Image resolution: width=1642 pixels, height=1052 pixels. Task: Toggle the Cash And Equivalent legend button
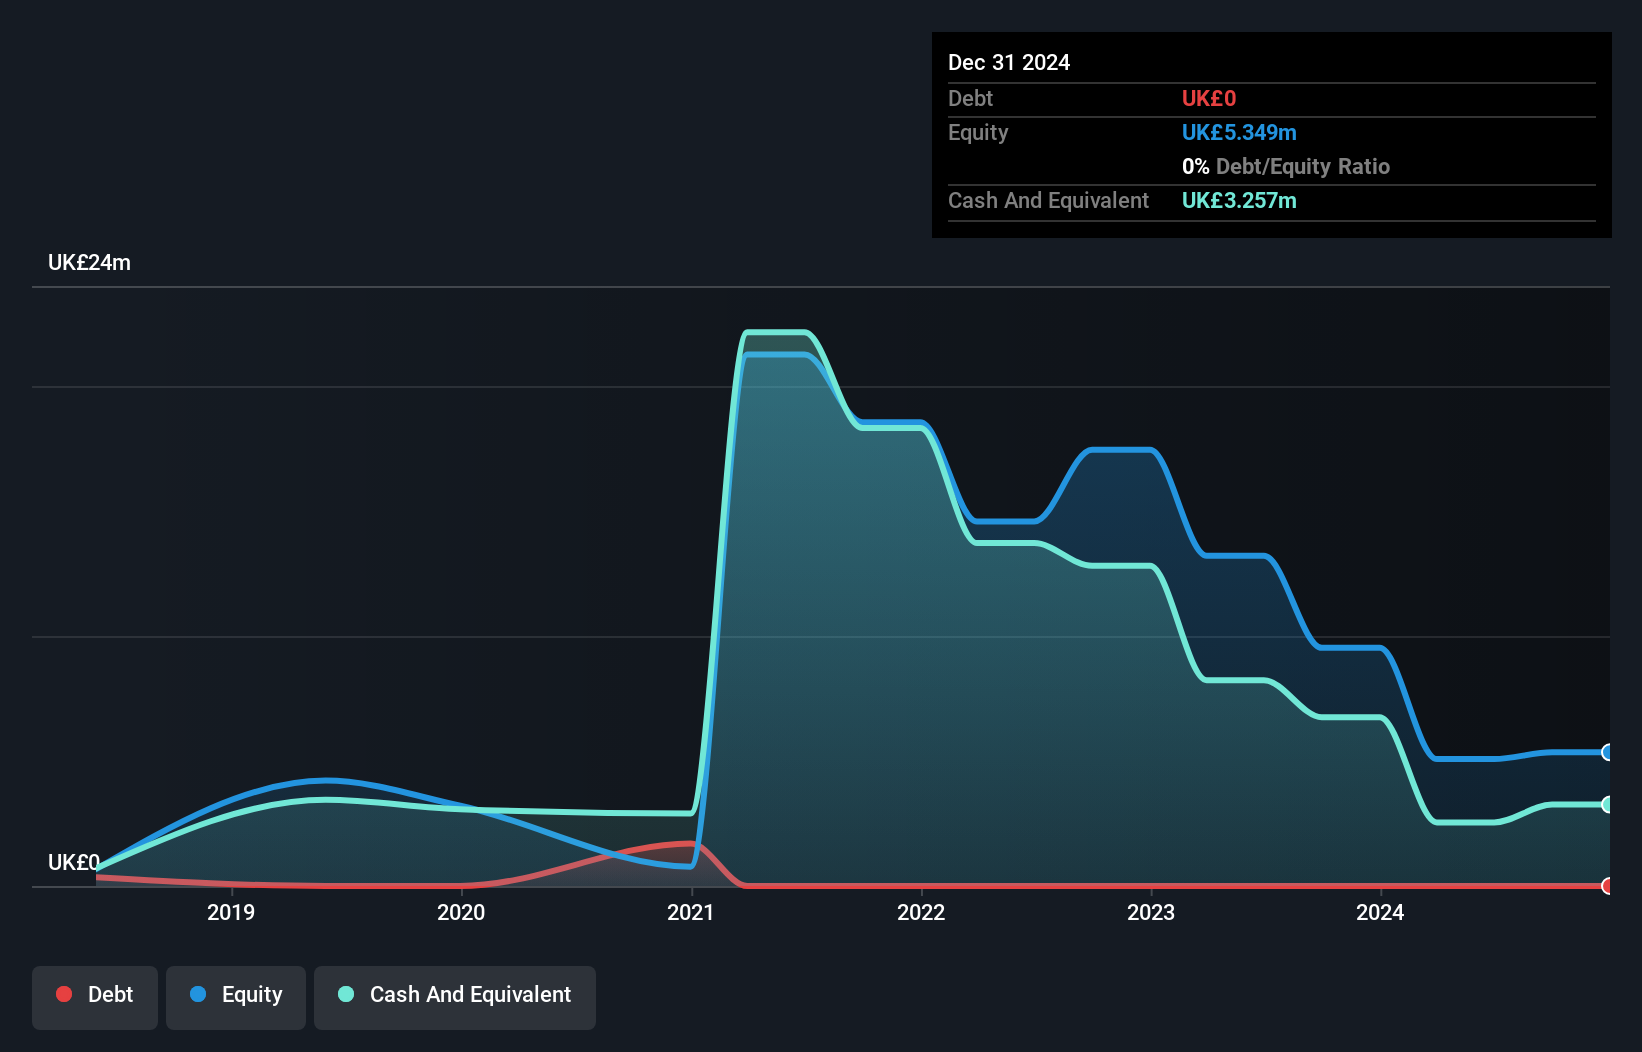tap(455, 997)
